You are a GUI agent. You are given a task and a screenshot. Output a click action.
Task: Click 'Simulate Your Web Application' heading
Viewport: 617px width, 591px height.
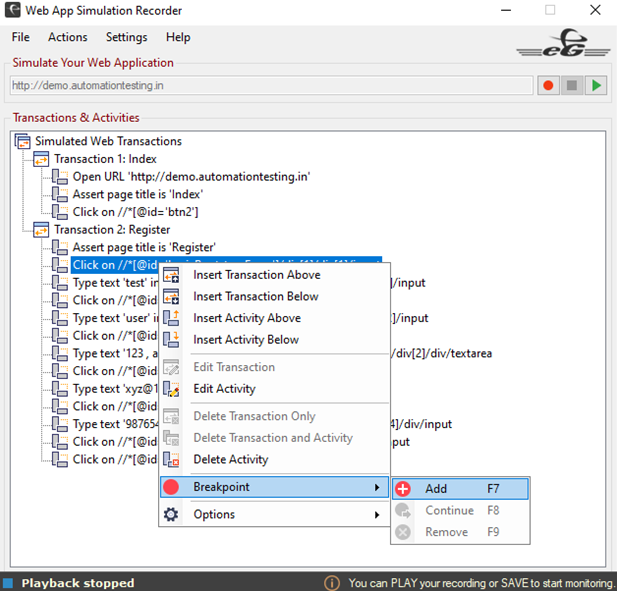tap(93, 63)
